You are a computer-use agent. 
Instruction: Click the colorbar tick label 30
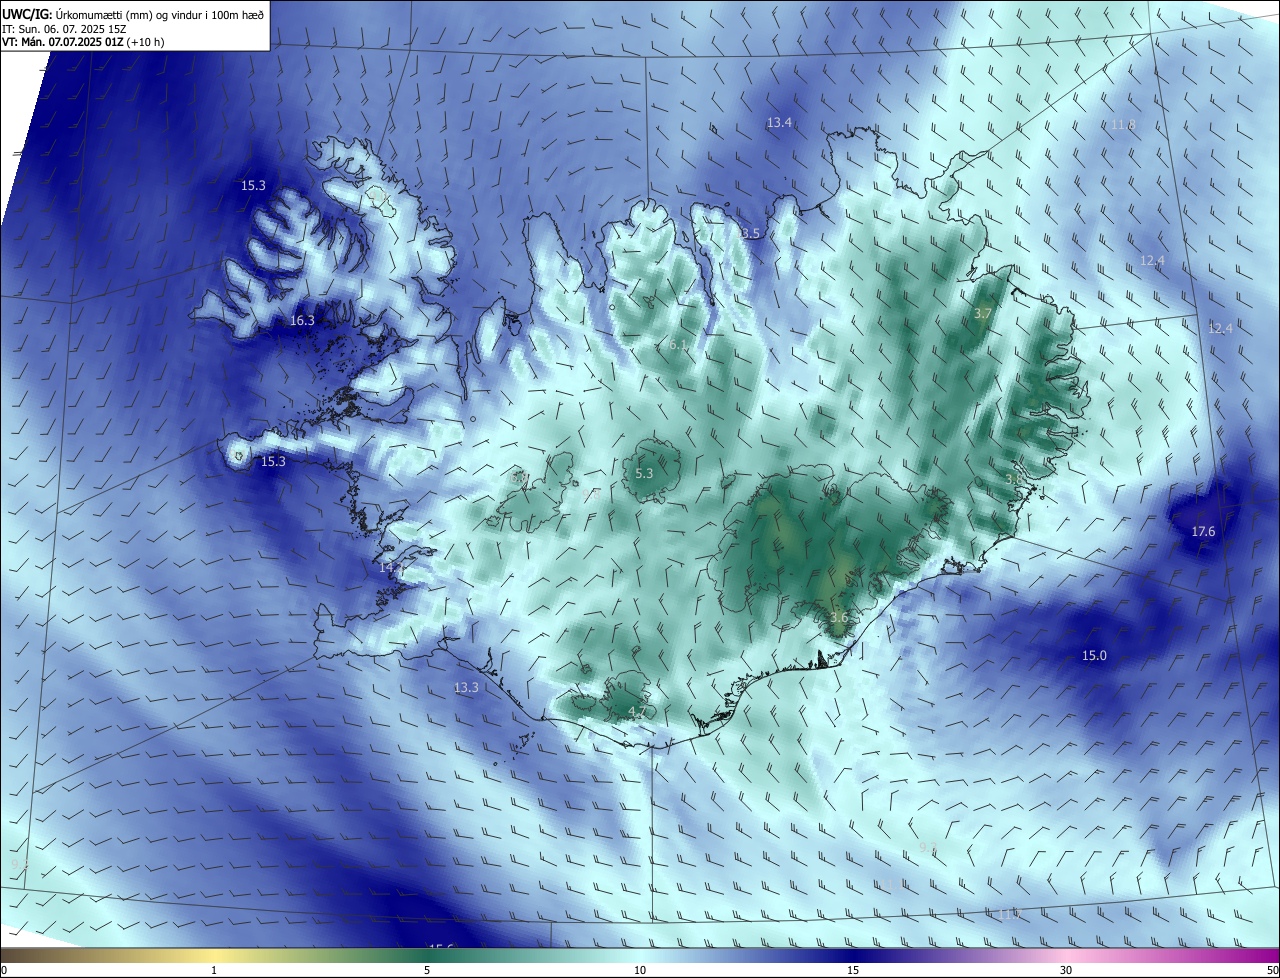point(1066,970)
